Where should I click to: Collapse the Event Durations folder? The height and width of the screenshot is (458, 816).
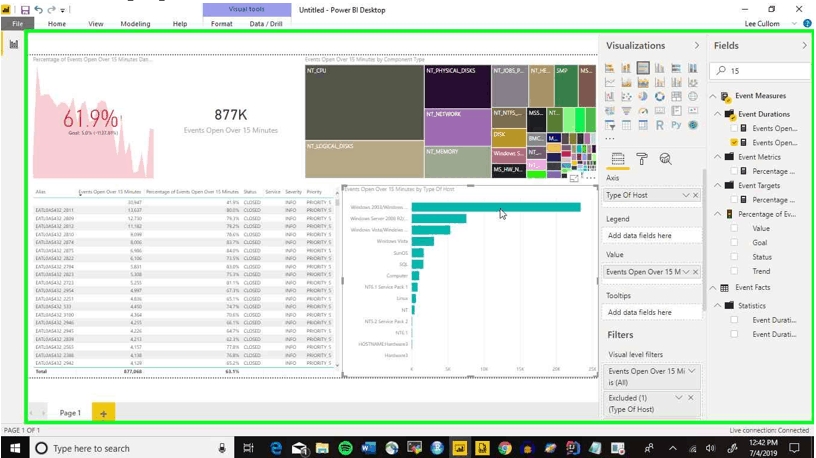tap(718, 114)
